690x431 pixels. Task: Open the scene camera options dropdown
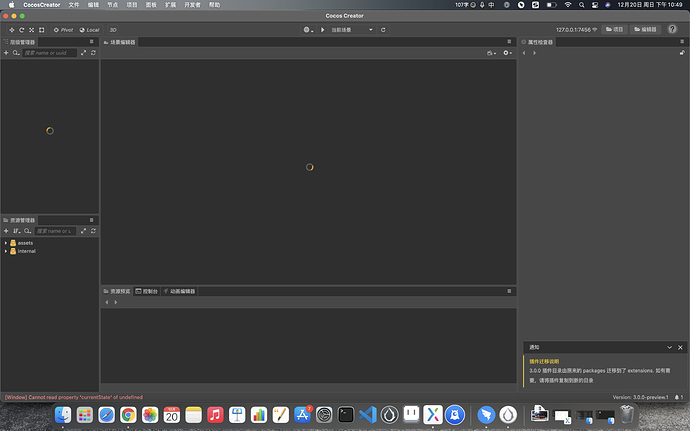click(x=492, y=53)
